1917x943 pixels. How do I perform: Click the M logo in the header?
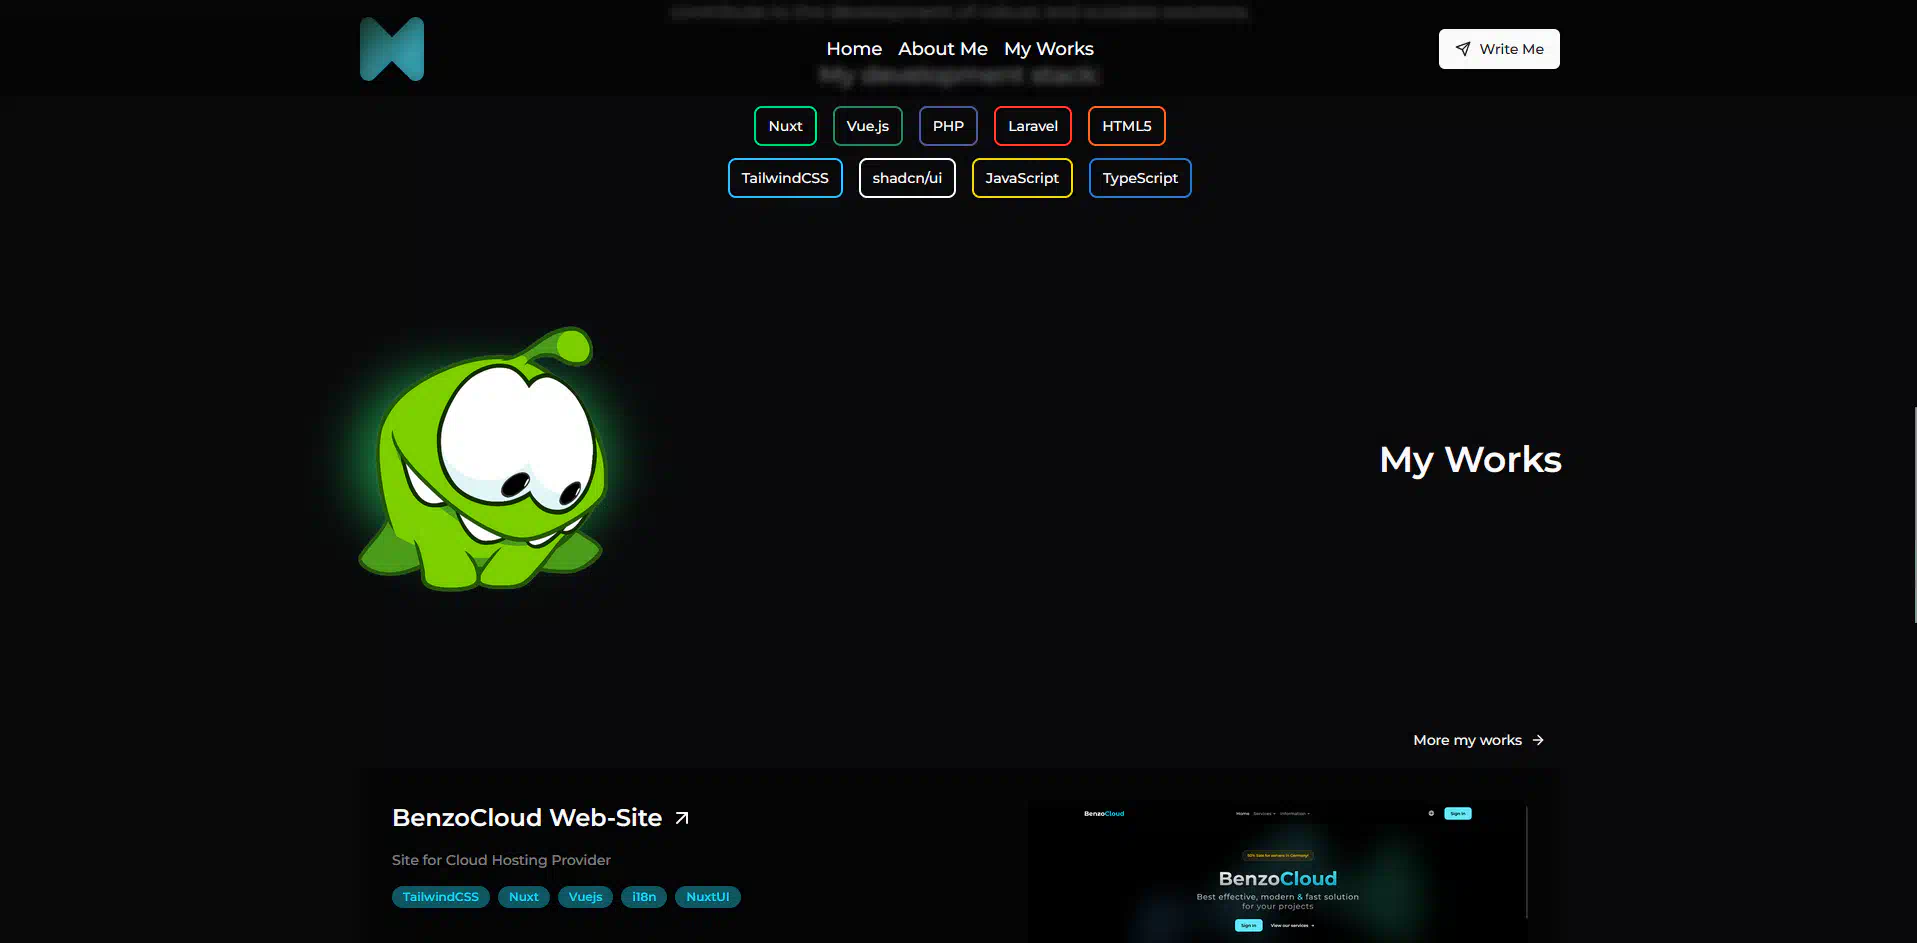tap(392, 49)
